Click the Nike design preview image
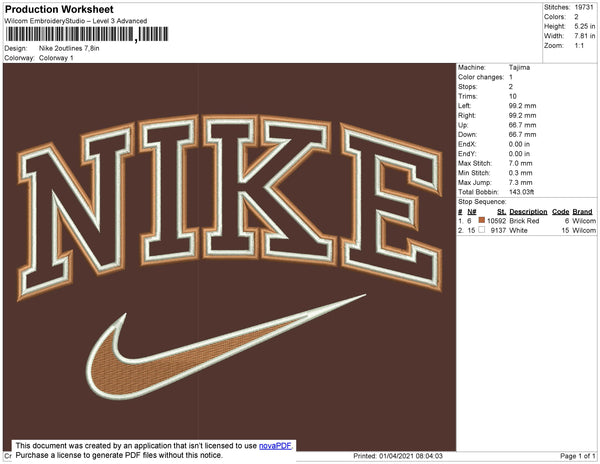Screen dimensions: 600x464 230,257
